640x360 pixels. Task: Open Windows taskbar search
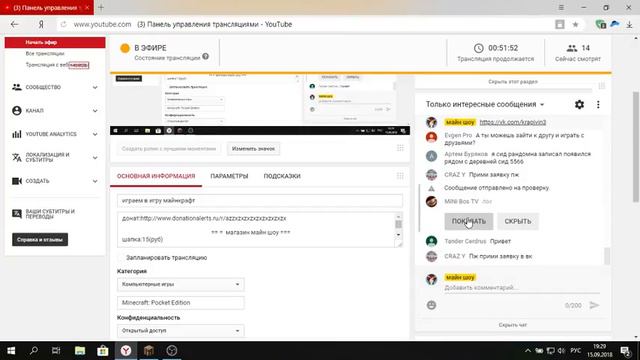pos(34,351)
